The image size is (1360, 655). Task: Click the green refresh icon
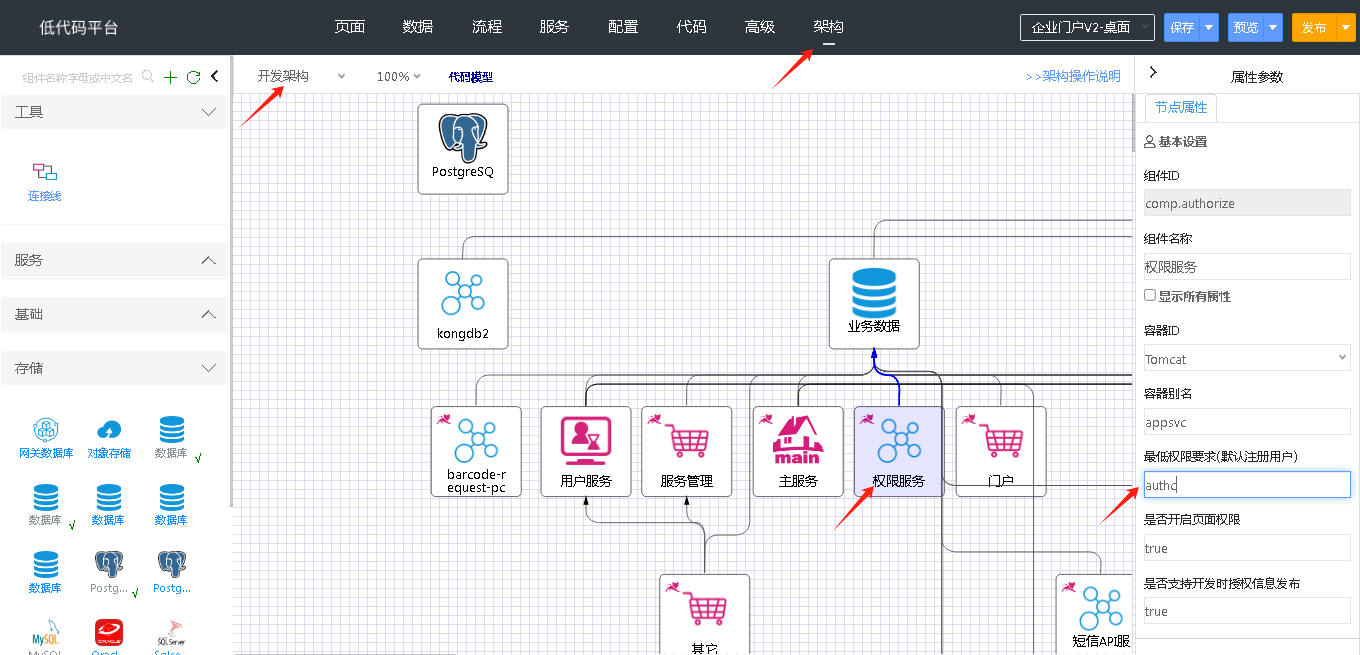pyautogui.click(x=193, y=77)
